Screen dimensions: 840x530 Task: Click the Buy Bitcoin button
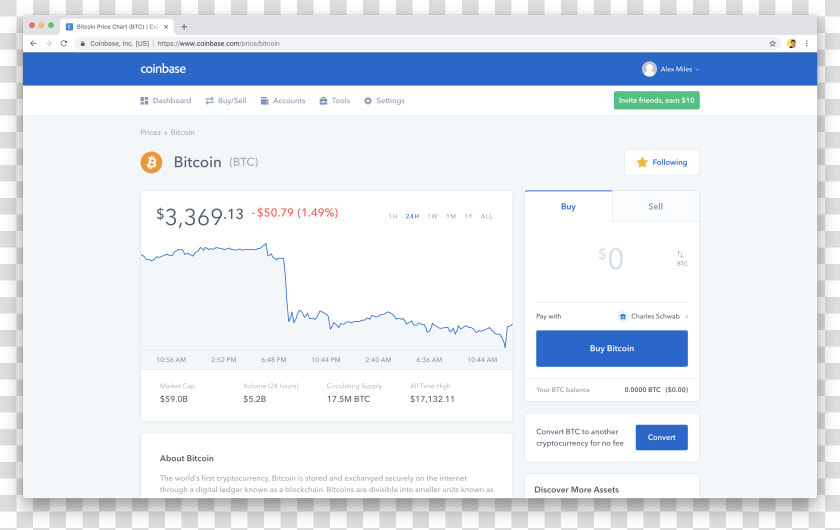[x=612, y=348]
